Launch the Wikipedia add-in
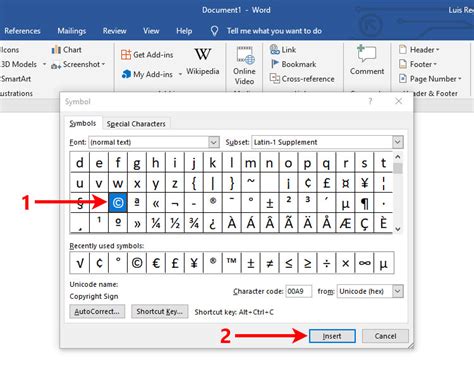 203,62
